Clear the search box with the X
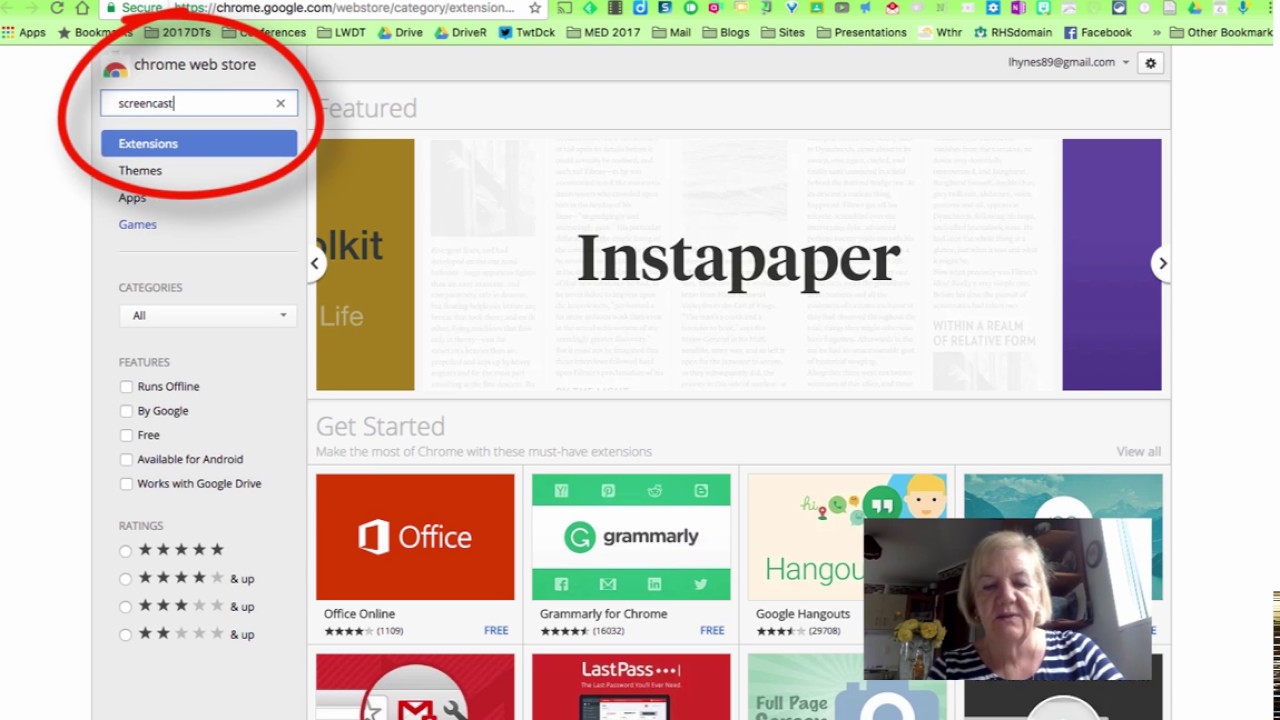1280x720 pixels. click(281, 103)
